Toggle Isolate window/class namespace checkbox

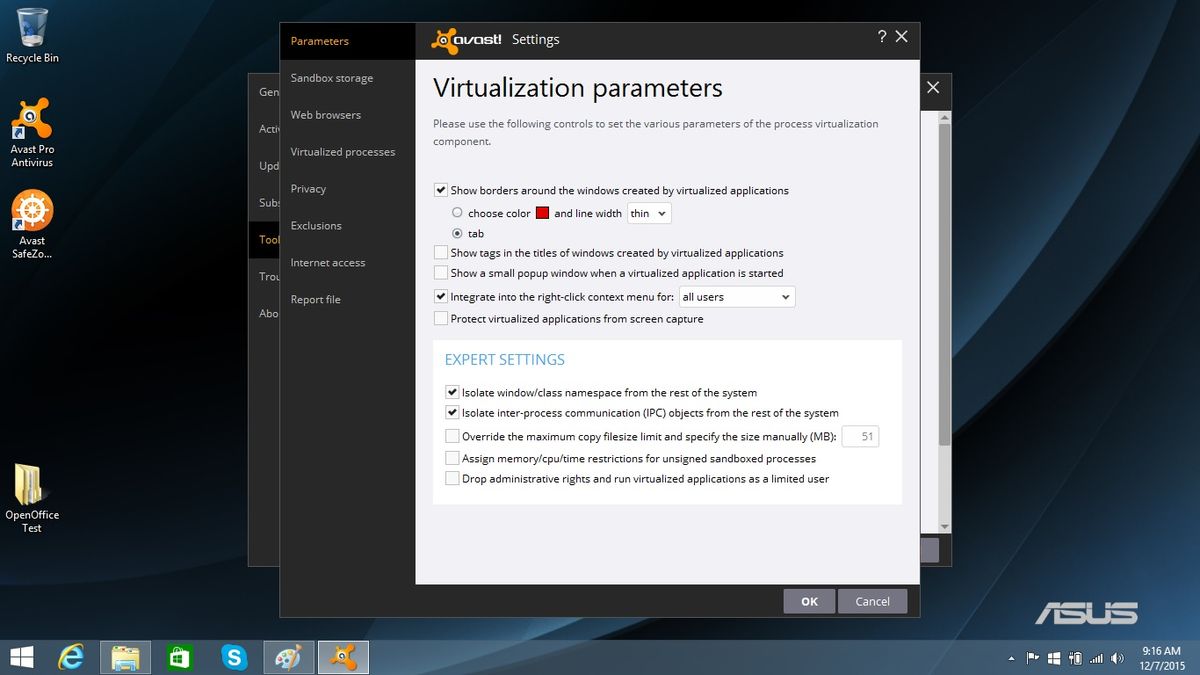click(x=452, y=393)
